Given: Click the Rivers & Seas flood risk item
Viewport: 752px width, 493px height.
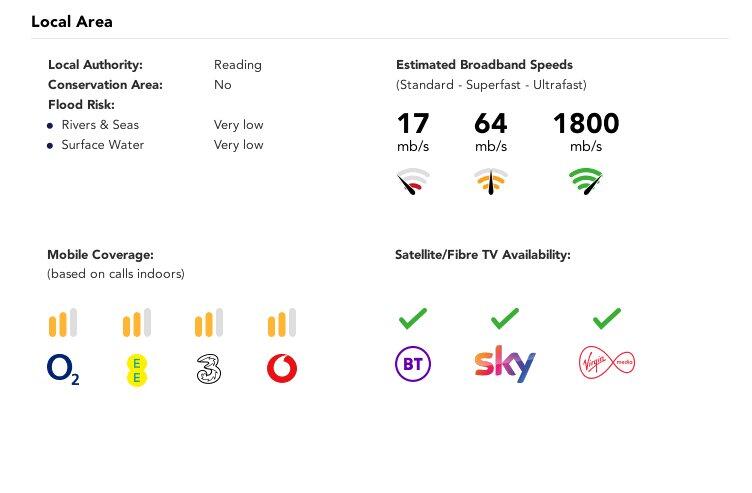Looking at the screenshot, I should [x=100, y=125].
